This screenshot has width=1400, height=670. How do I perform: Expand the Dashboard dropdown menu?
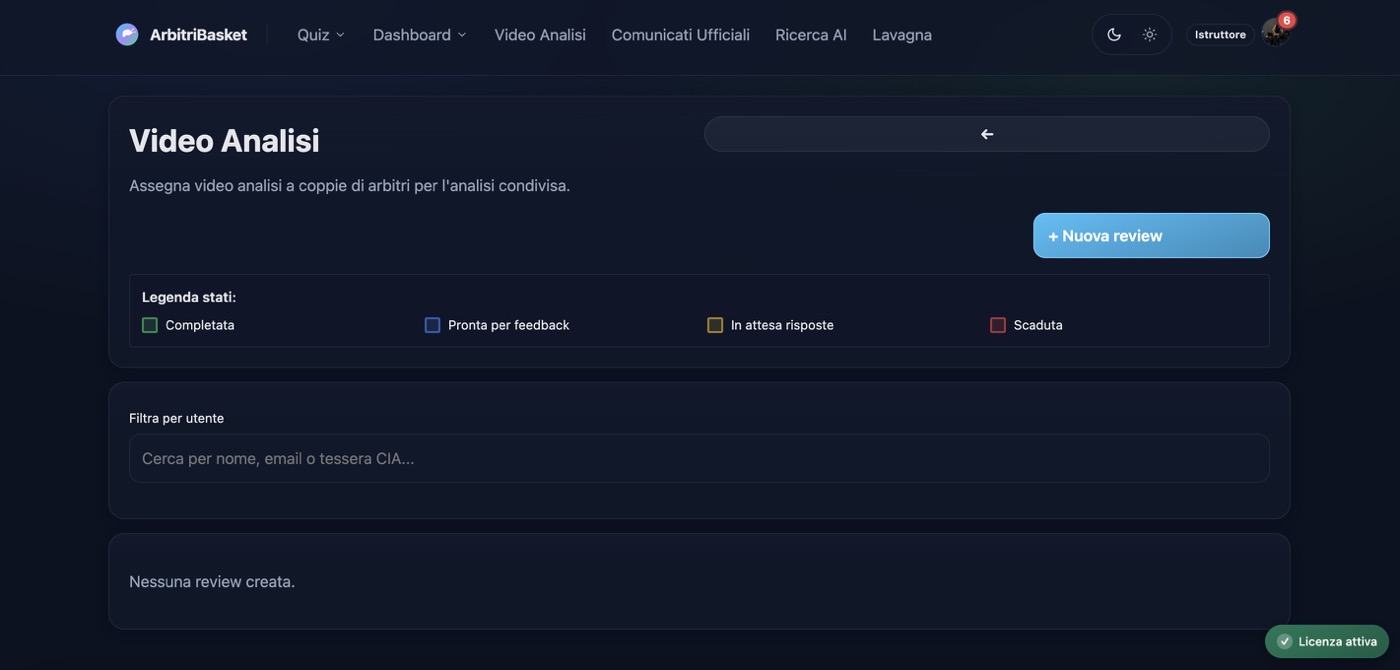[420, 35]
